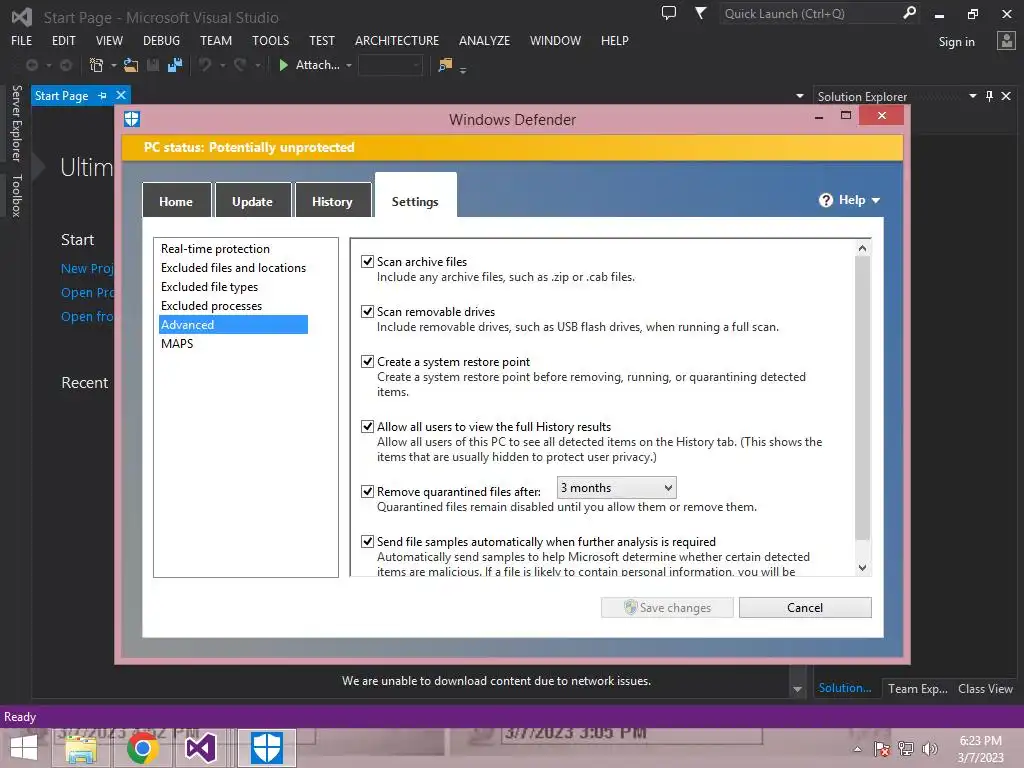Select Excluded processes in settings list
Viewport: 1024px width, 768px height.
pyautogui.click(x=212, y=306)
